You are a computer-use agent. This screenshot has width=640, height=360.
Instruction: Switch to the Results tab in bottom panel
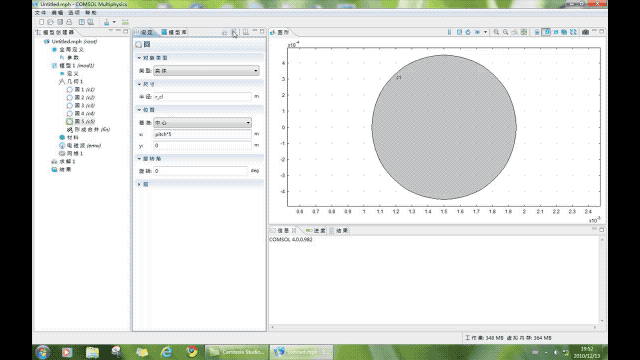[339, 231]
